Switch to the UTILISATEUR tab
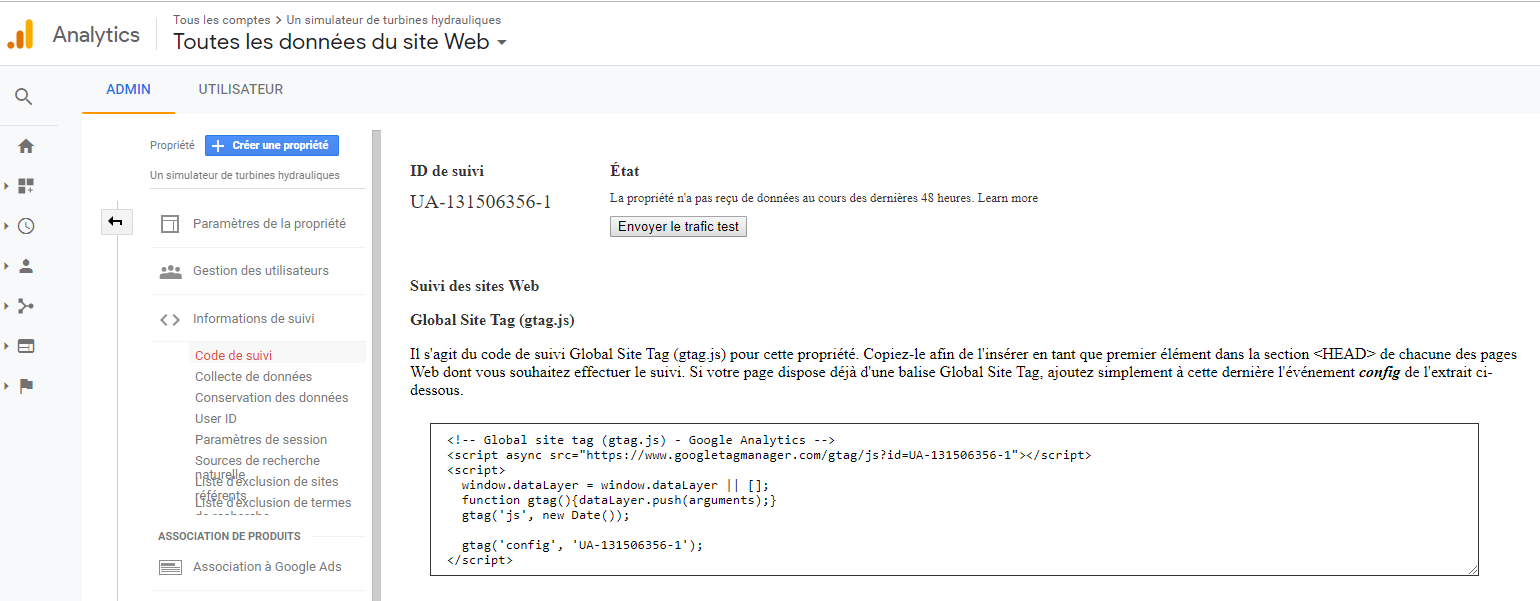Viewport: 1540px width, 601px height. point(240,89)
